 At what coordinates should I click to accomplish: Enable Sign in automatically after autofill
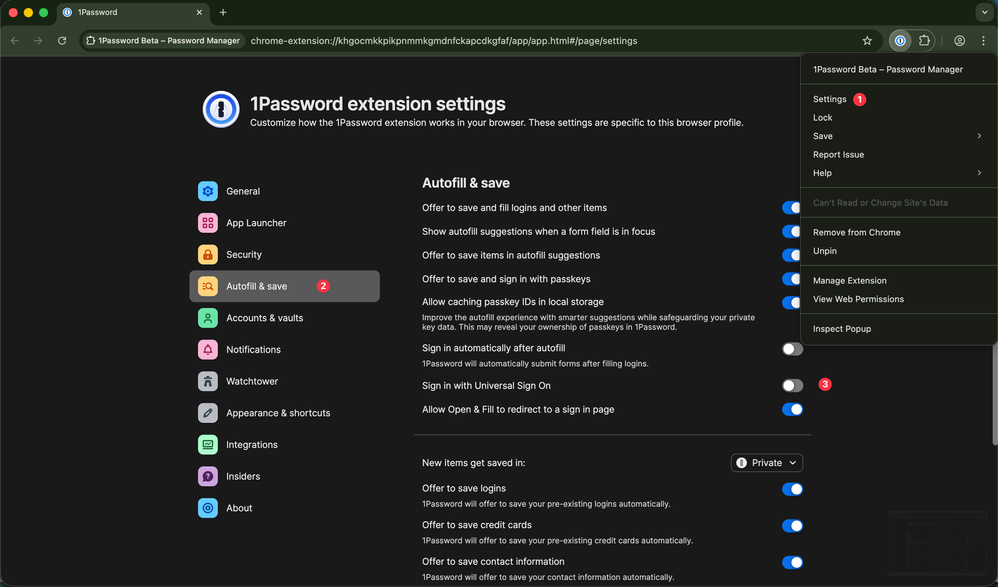point(792,349)
